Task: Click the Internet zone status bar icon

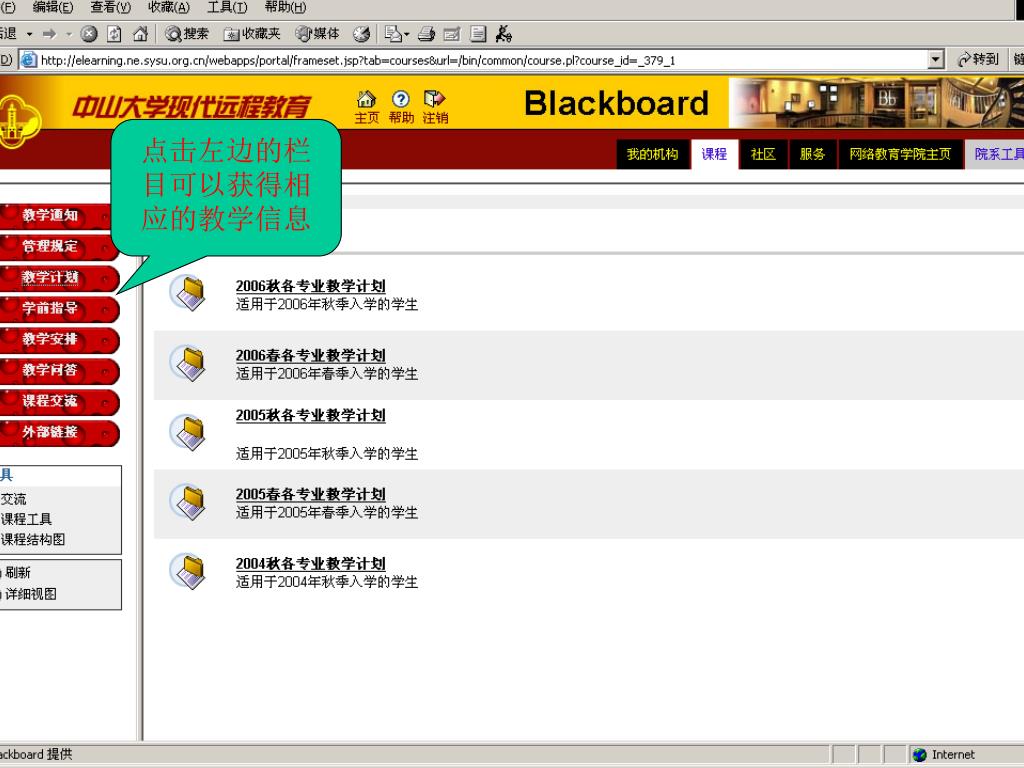Action: coord(920,755)
